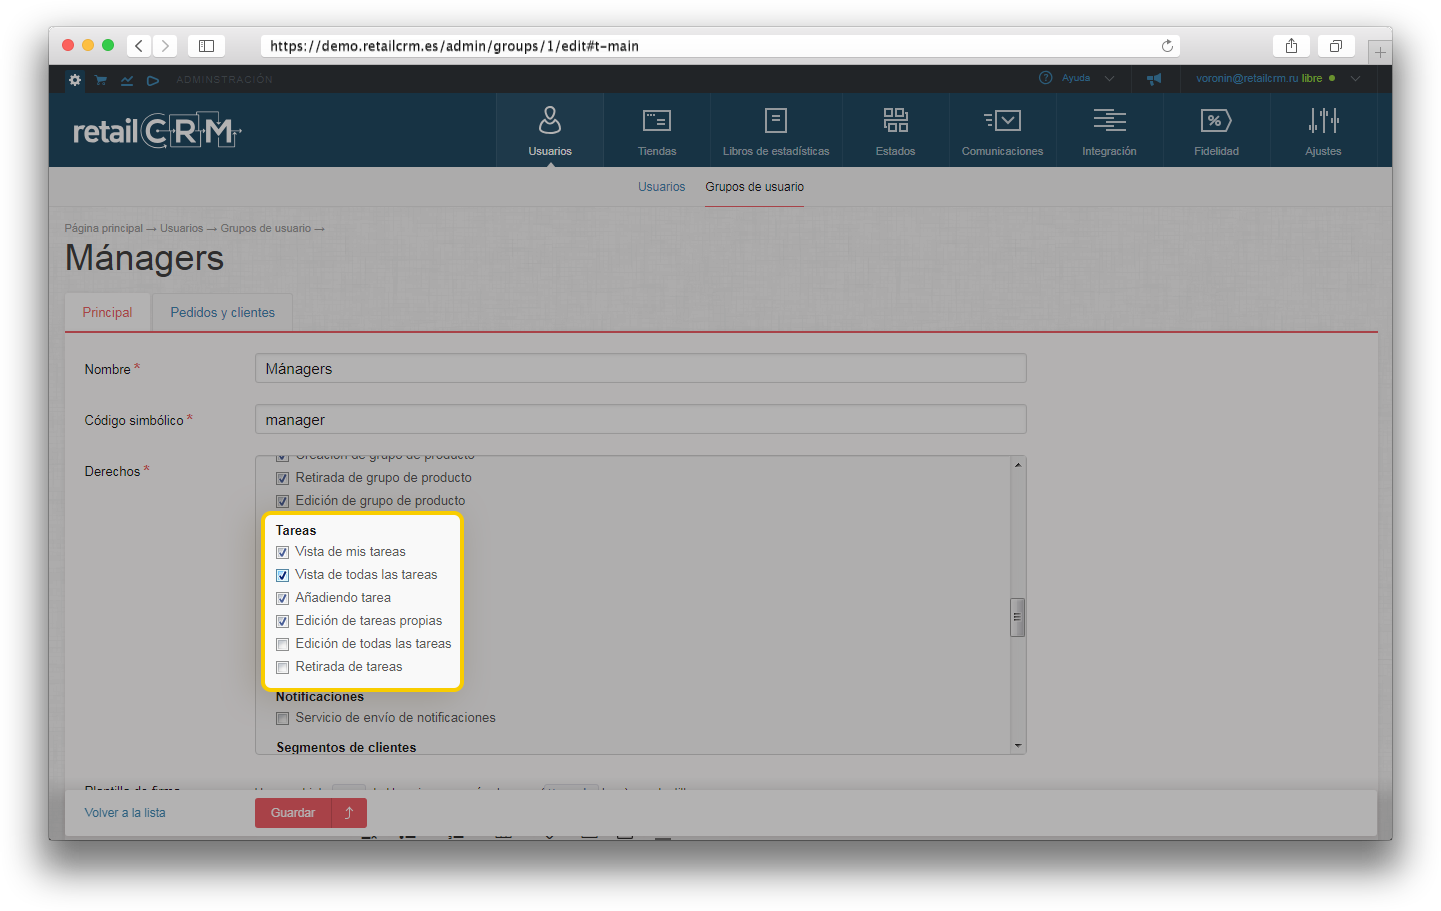Click the Notificaciones group heading
The image size is (1441, 911).
pyautogui.click(x=320, y=697)
